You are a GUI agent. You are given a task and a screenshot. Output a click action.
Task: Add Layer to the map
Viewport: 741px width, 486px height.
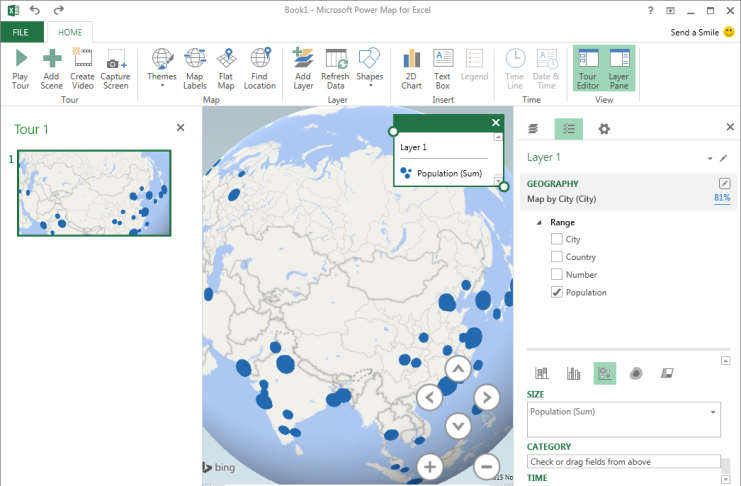click(x=303, y=69)
